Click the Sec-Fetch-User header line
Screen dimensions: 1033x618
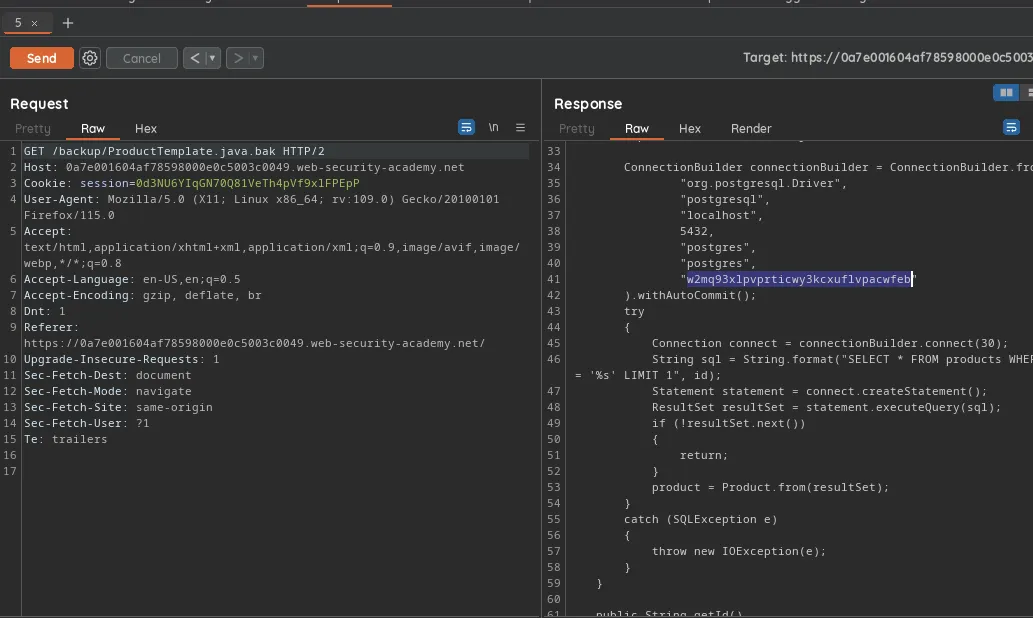tap(86, 423)
